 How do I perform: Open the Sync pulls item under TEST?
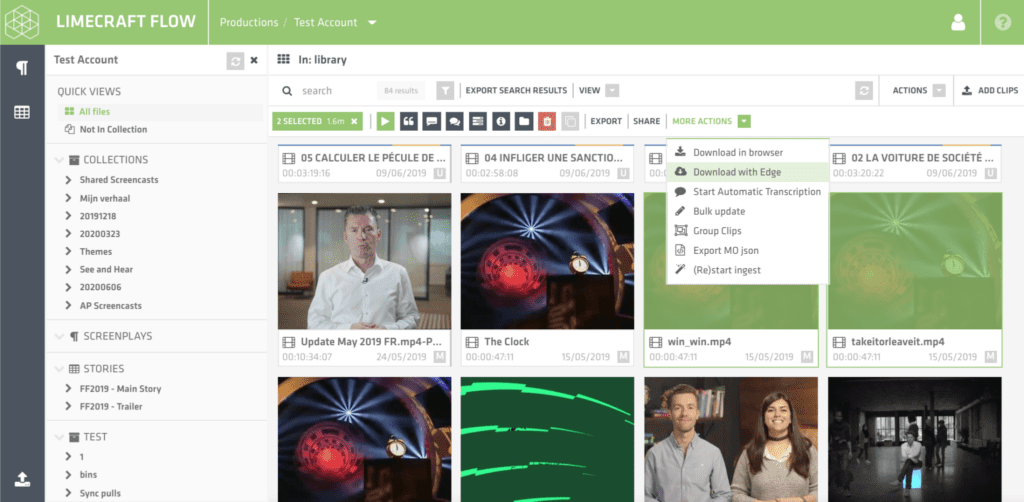pos(100,493)
